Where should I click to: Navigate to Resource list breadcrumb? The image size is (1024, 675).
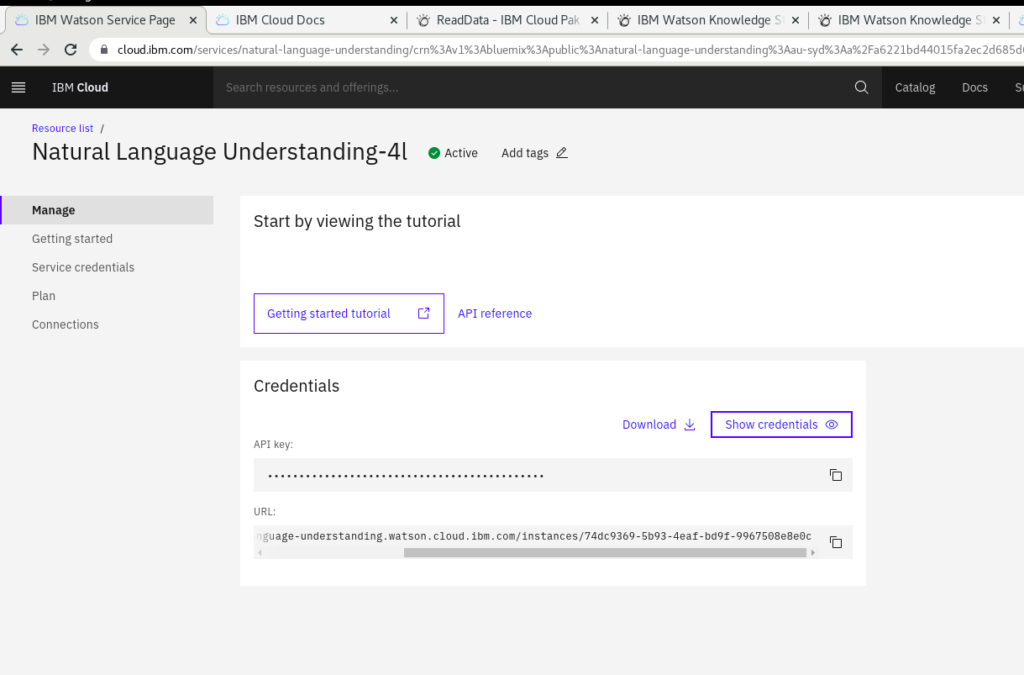coord(62,128)
